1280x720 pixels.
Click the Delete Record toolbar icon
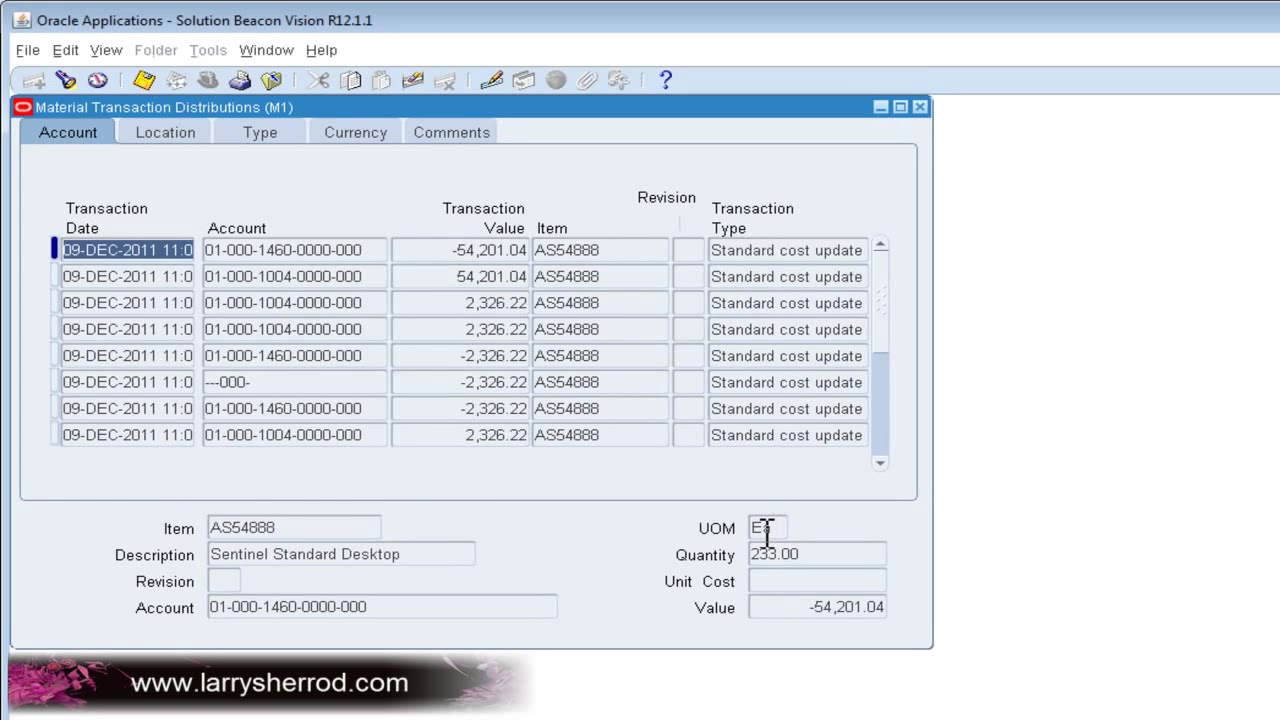click(x=445, y=81)
